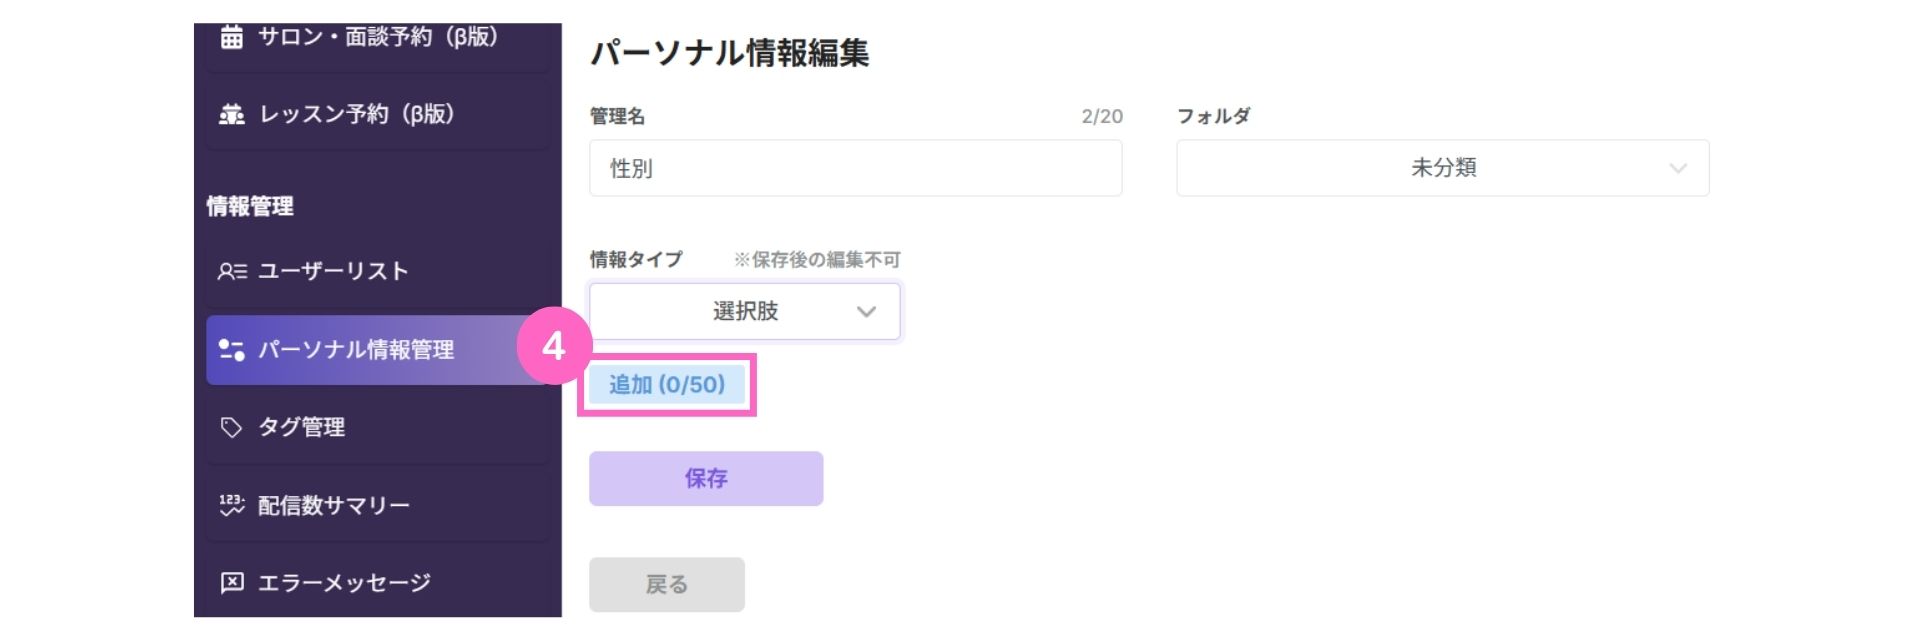Click the パーソナル情報管理 sidebar icon
The width and height of the screenshot is (1920, 640).
coord(232,349)
